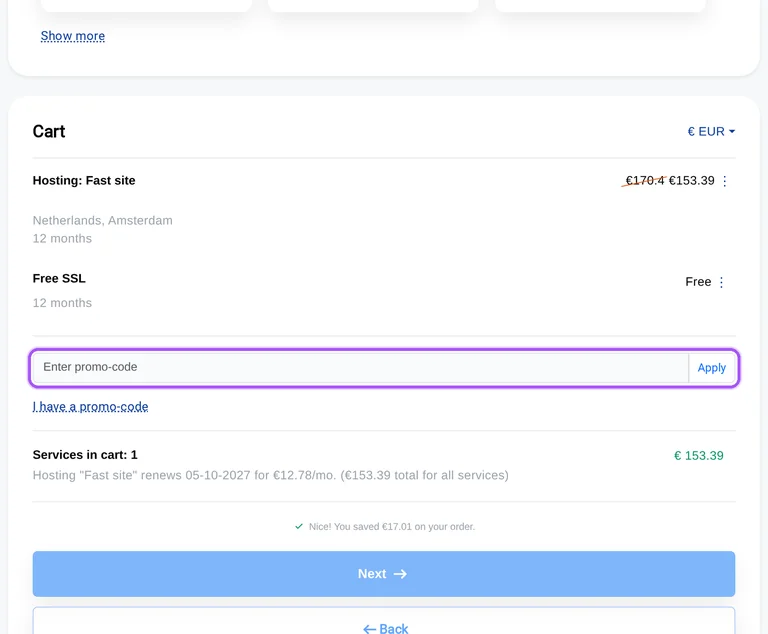This screenshot has width=768, height=634.
Task: Apply the promo code
Action: coord(712,368)
